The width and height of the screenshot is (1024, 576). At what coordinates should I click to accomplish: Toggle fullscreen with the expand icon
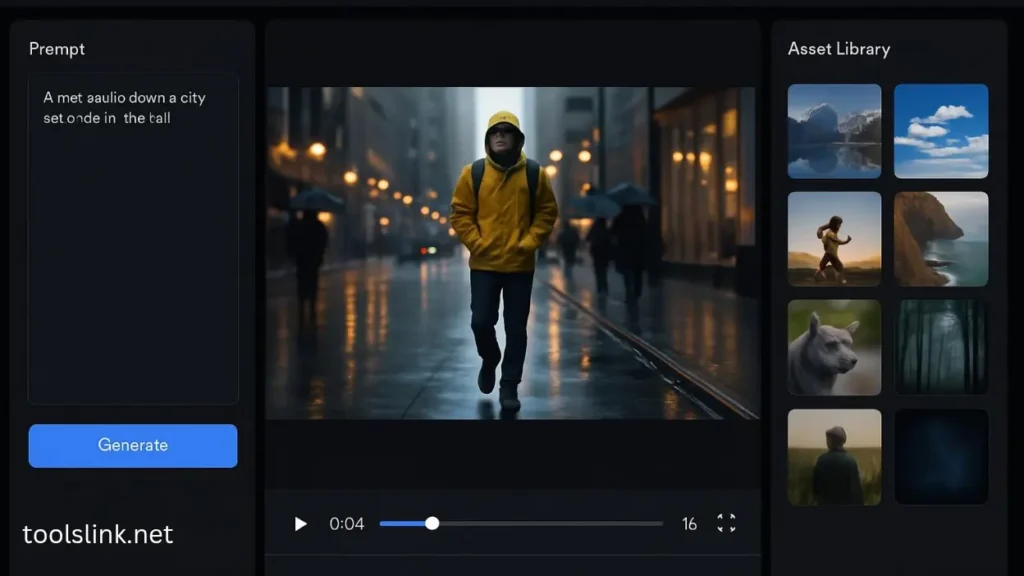pos(726,523)
